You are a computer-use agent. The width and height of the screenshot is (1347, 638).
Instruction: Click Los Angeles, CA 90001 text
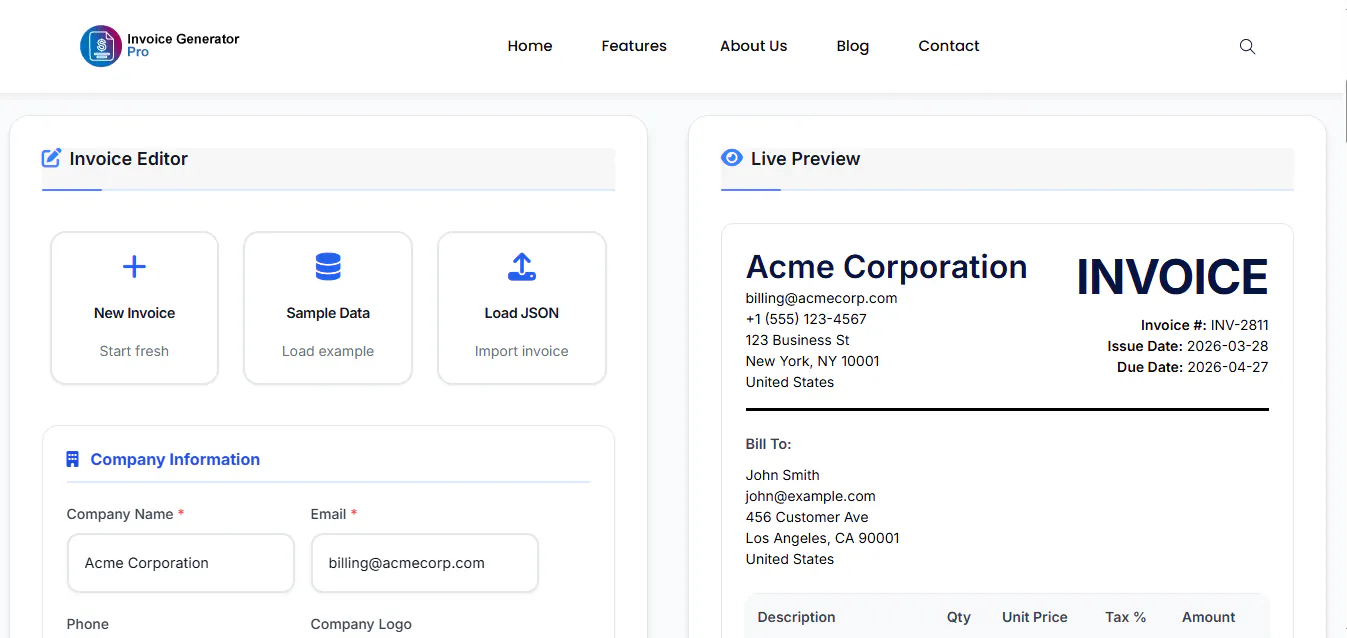(822, 538)
